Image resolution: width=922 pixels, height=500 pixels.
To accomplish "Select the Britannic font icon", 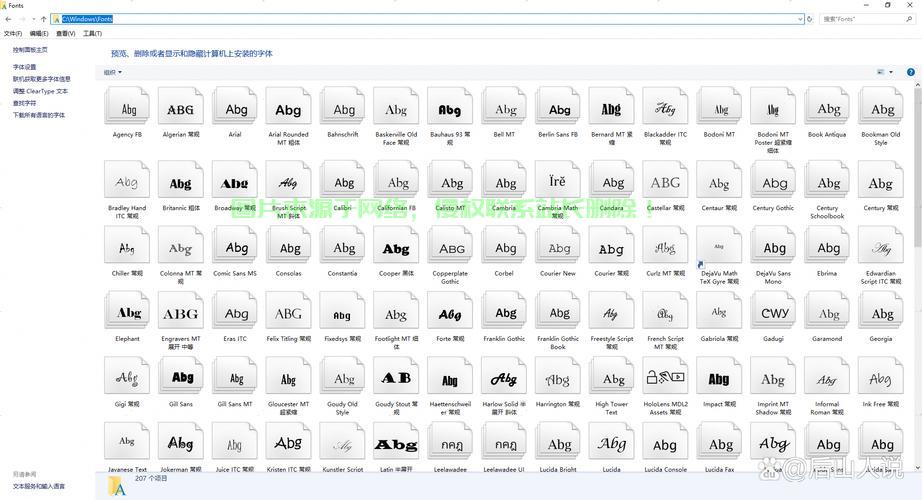I will 181,180.
